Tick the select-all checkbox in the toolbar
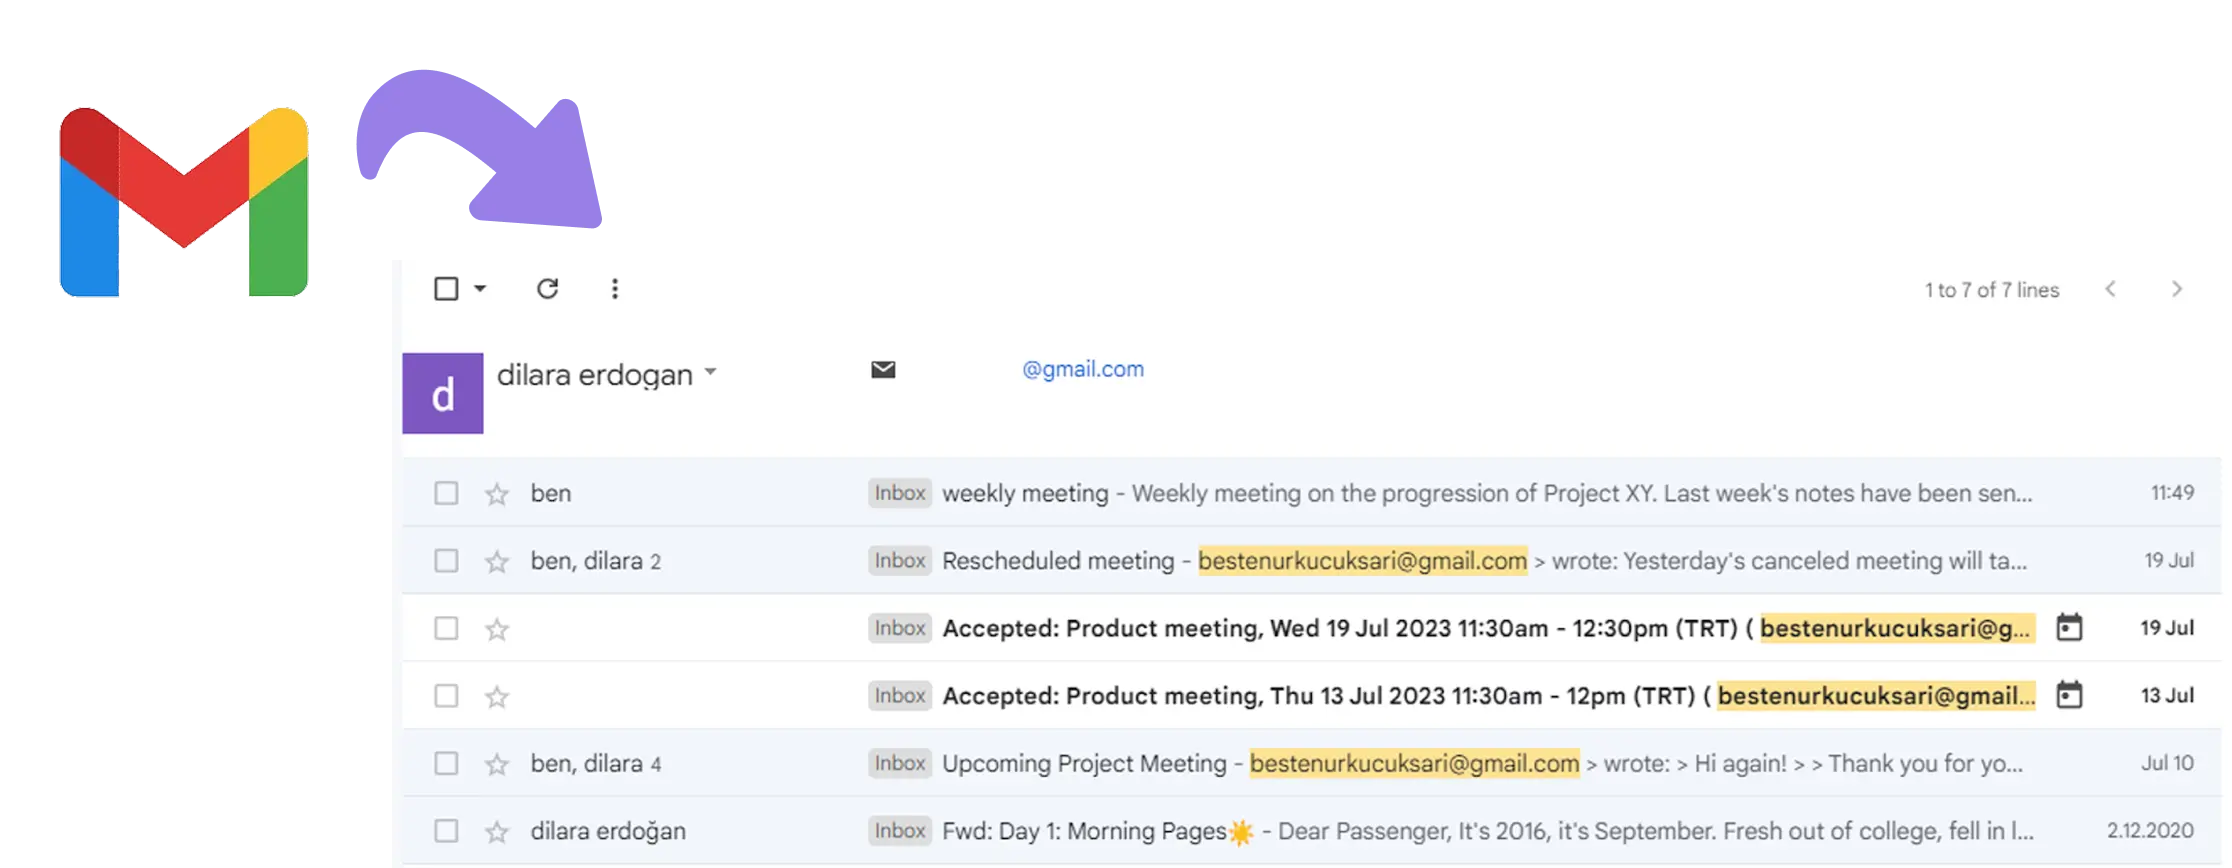Screen dimensions: 2232x868 [446, 289]
